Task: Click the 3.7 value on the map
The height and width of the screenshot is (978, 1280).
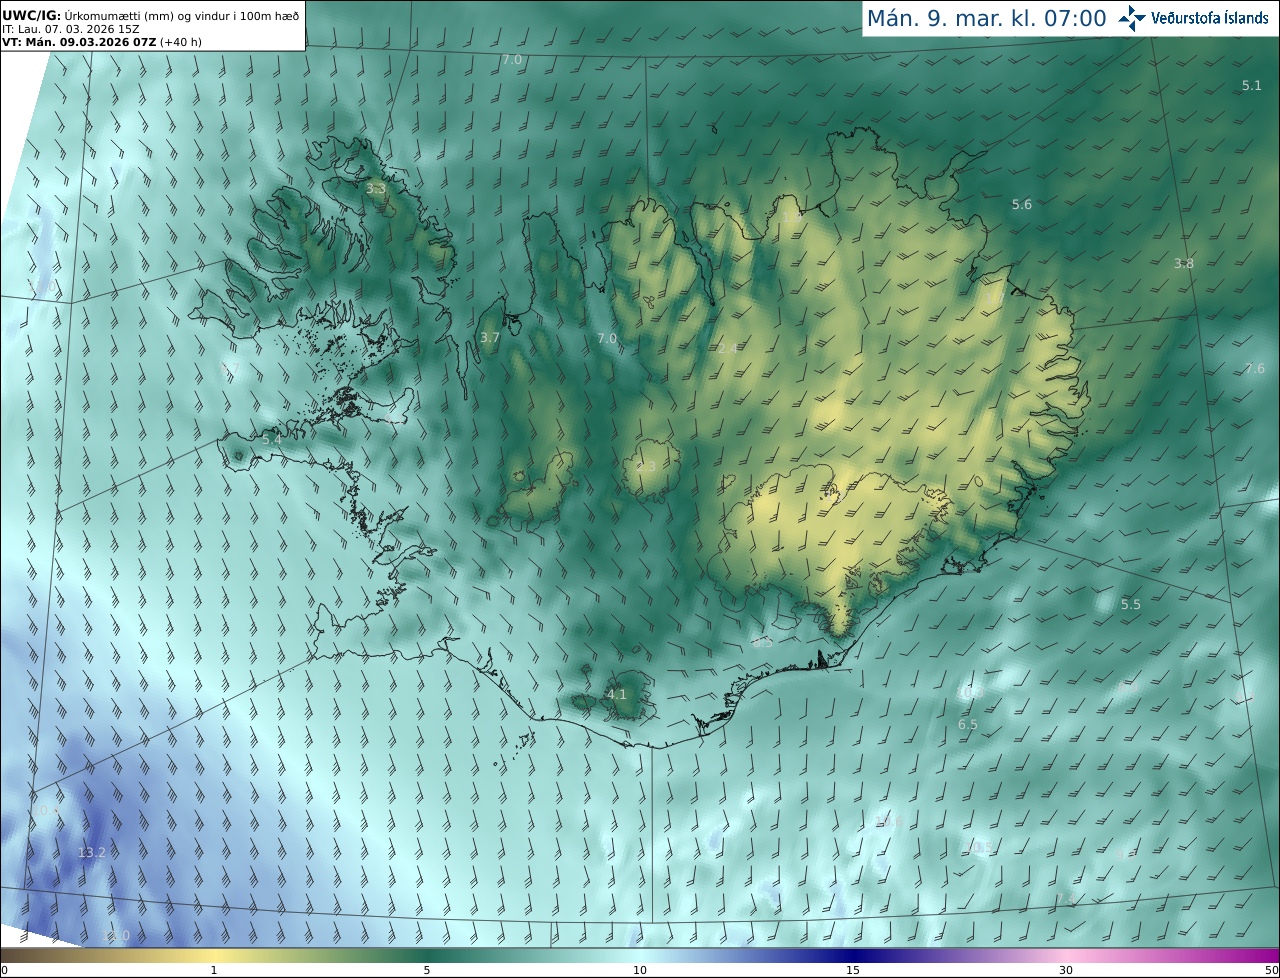Action: coord(489,338)
